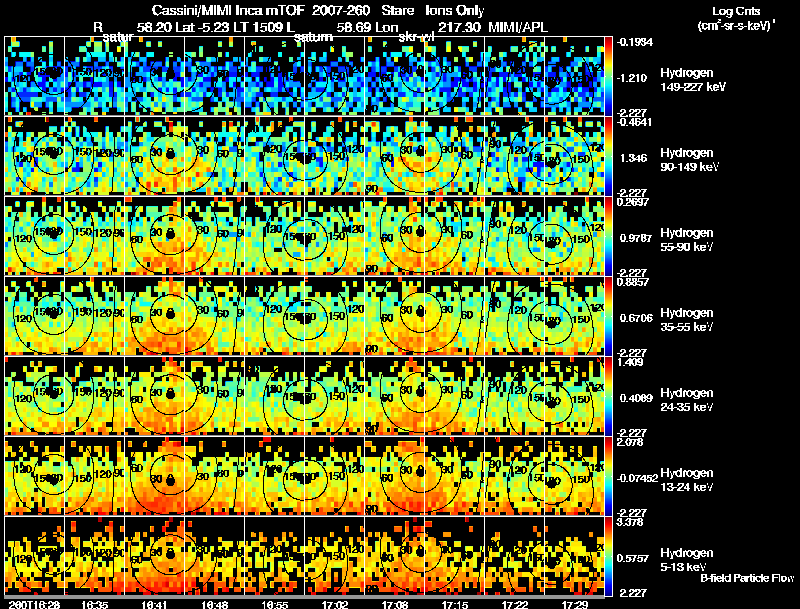Select the 'Hydrogen 90-149 keV' row label
The image size is (800, 609).
tap(689, 160)
